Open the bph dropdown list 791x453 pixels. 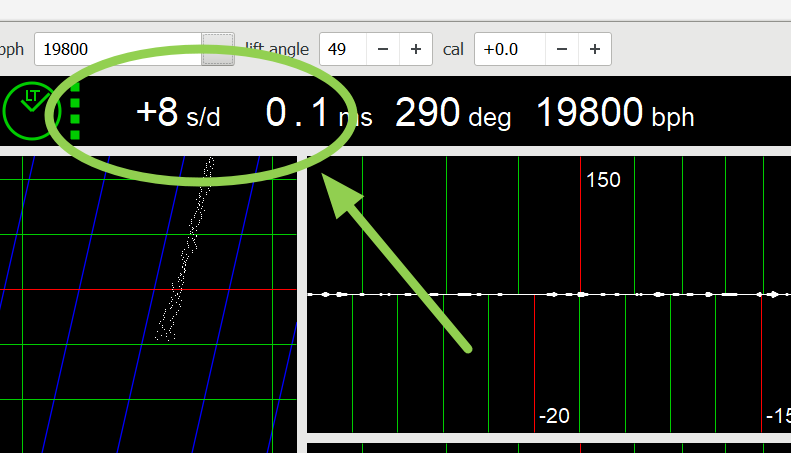coord(218,48)
